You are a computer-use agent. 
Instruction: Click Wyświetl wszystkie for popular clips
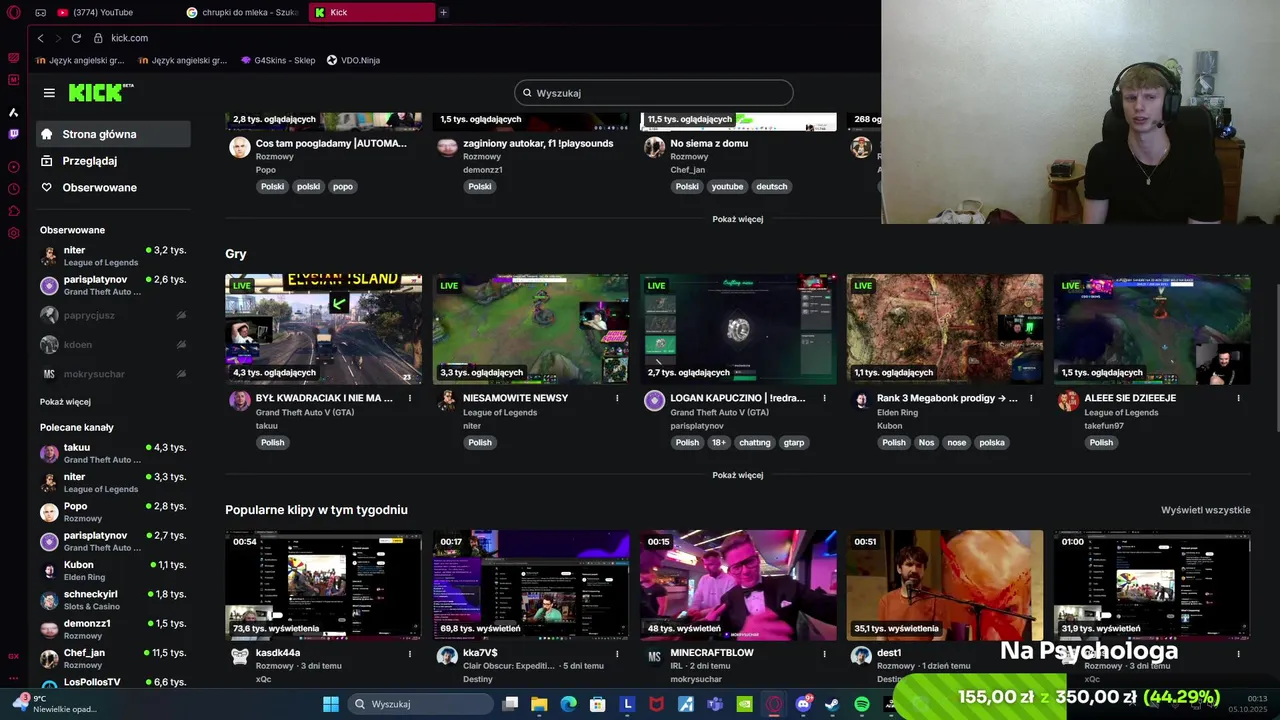coord(1205,510)
